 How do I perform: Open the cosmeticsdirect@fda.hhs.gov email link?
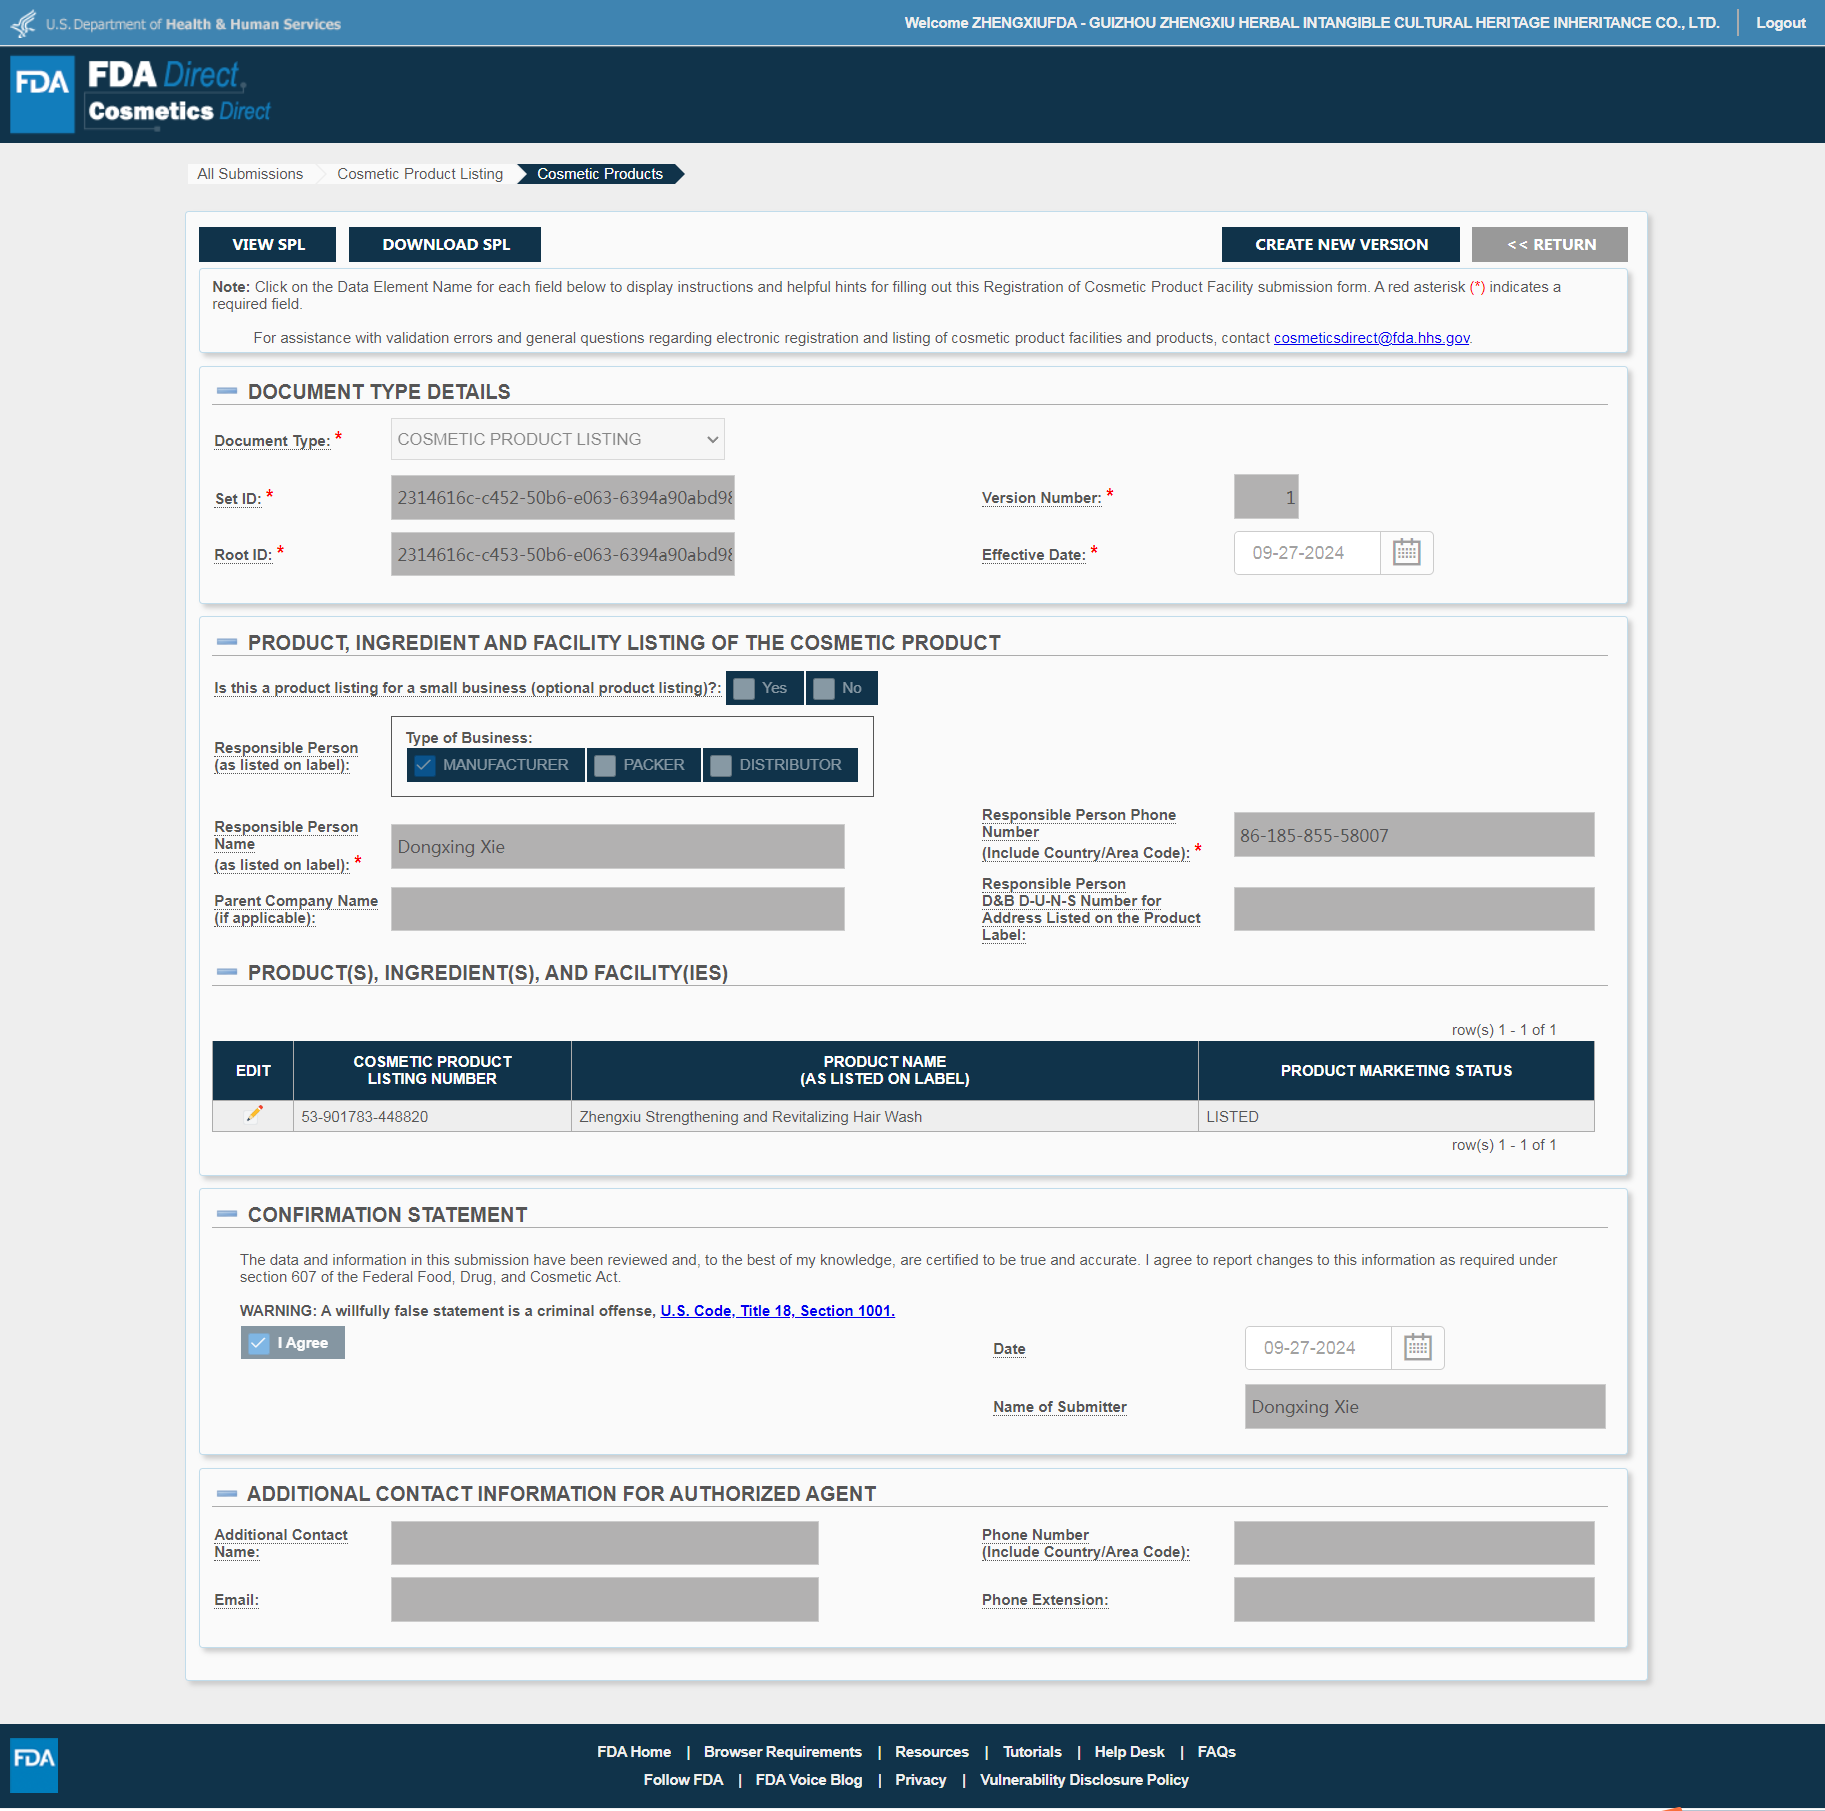click(x=1371, y=338)
